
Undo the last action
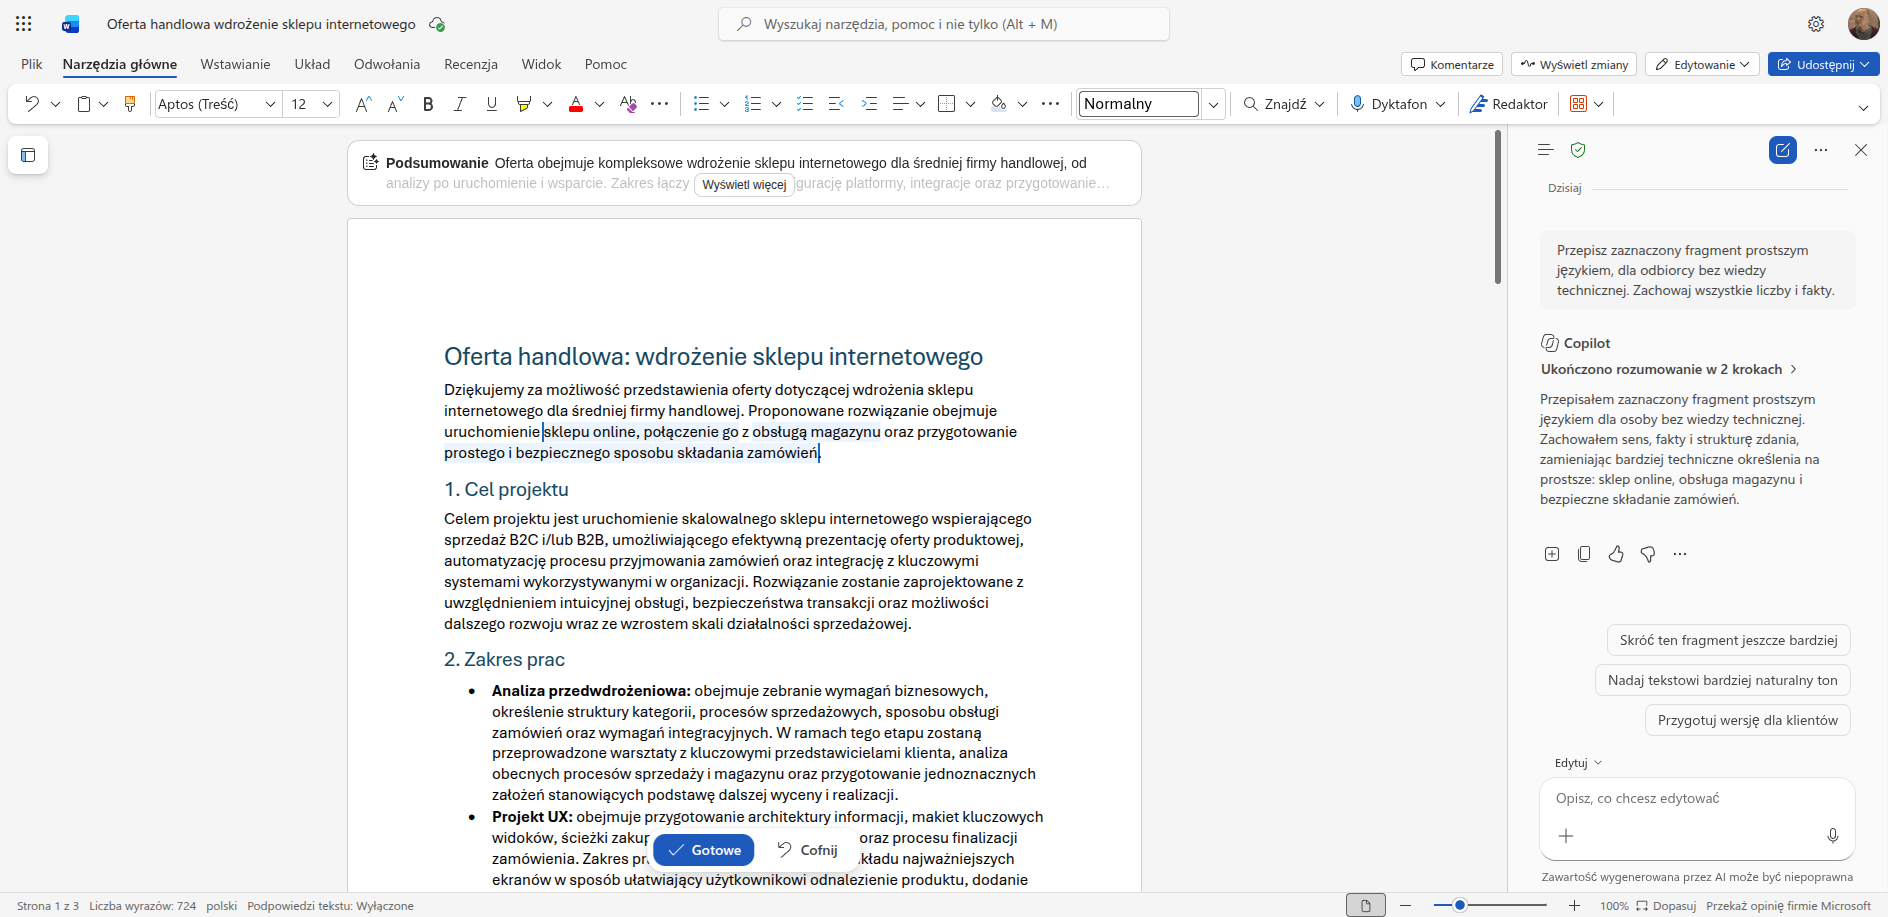point(32,104)
